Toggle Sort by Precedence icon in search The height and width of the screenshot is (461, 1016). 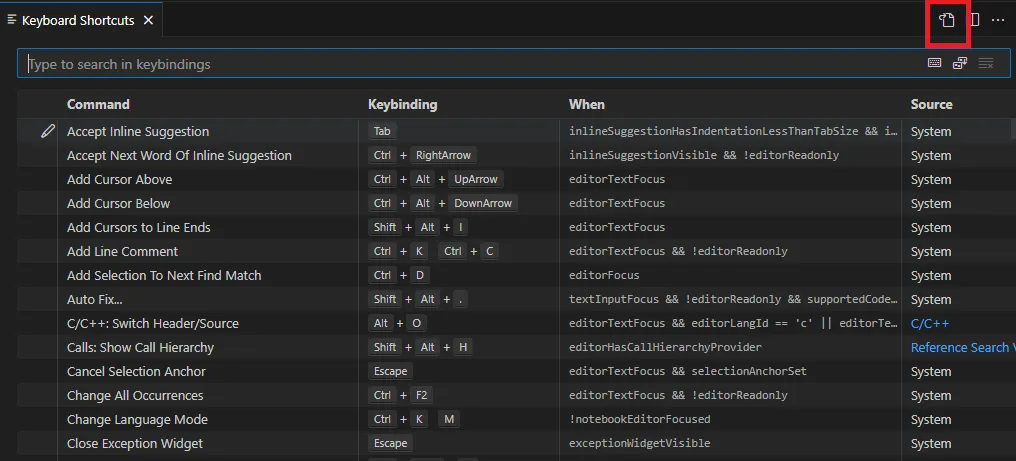pyautogui.click(x=960, y=64)
